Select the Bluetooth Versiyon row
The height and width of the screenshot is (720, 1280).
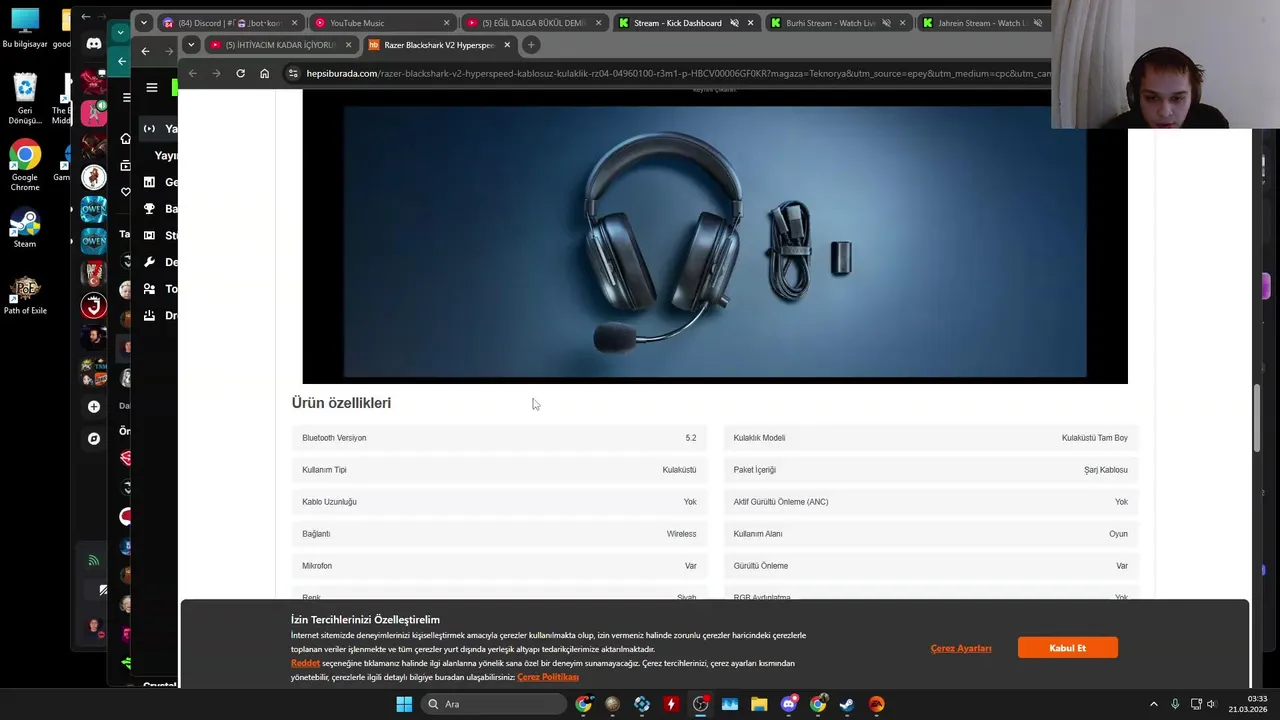499,438
